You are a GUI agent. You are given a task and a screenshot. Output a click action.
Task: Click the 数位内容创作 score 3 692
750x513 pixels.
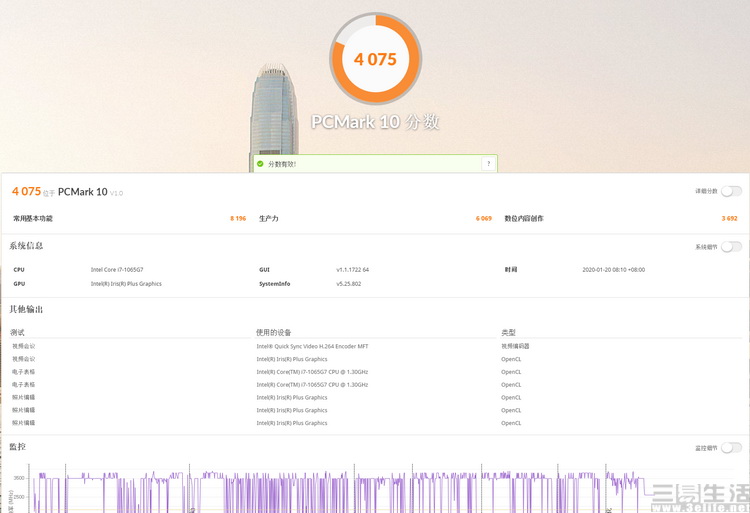click(x=729, y=218)
